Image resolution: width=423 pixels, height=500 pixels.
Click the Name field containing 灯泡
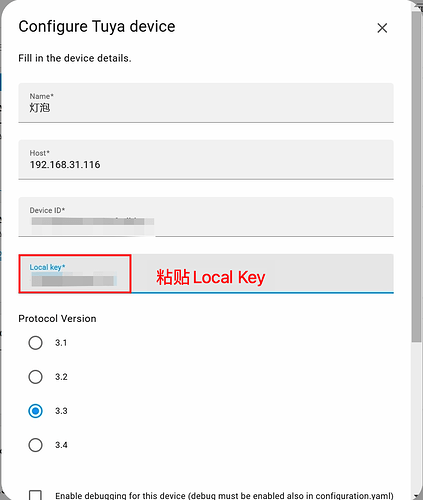point(206,103)
